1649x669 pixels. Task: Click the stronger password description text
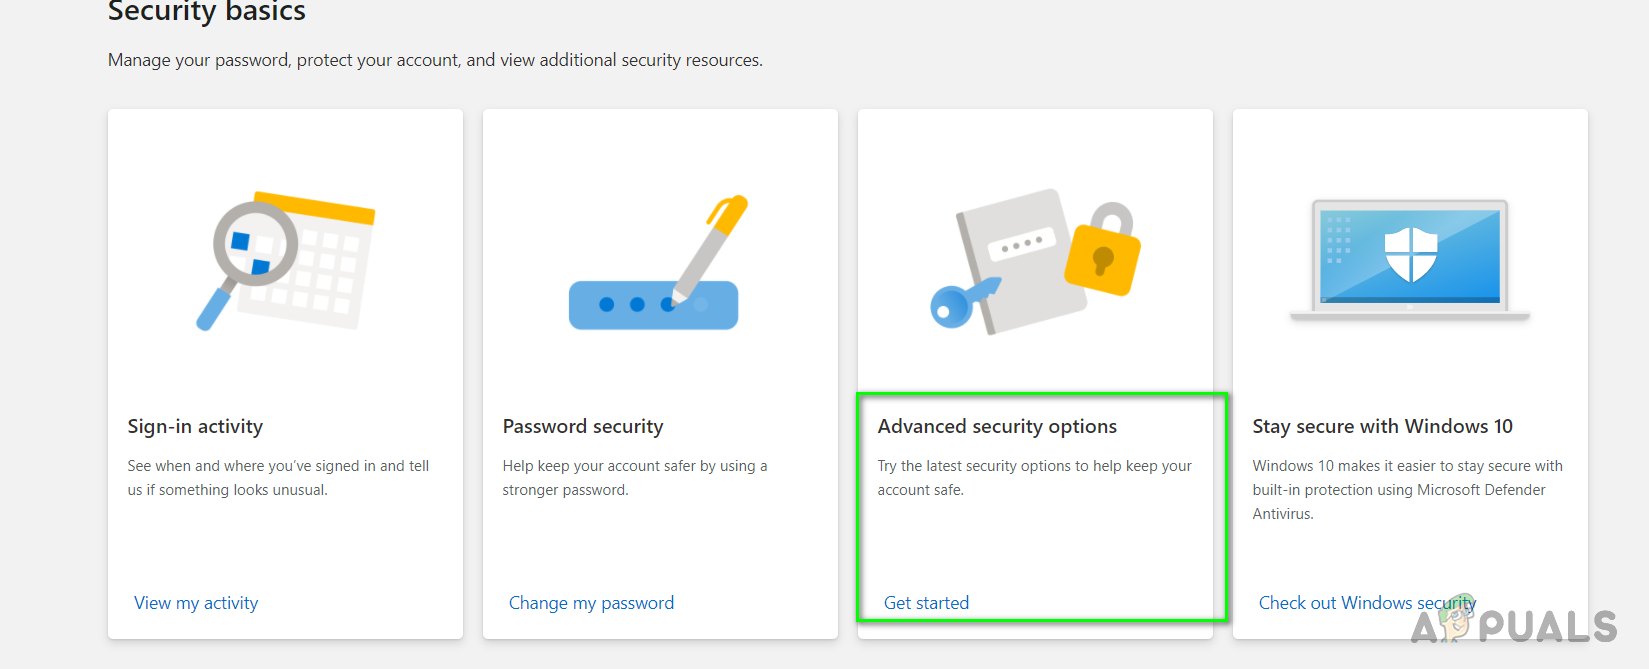click(634, 478)
